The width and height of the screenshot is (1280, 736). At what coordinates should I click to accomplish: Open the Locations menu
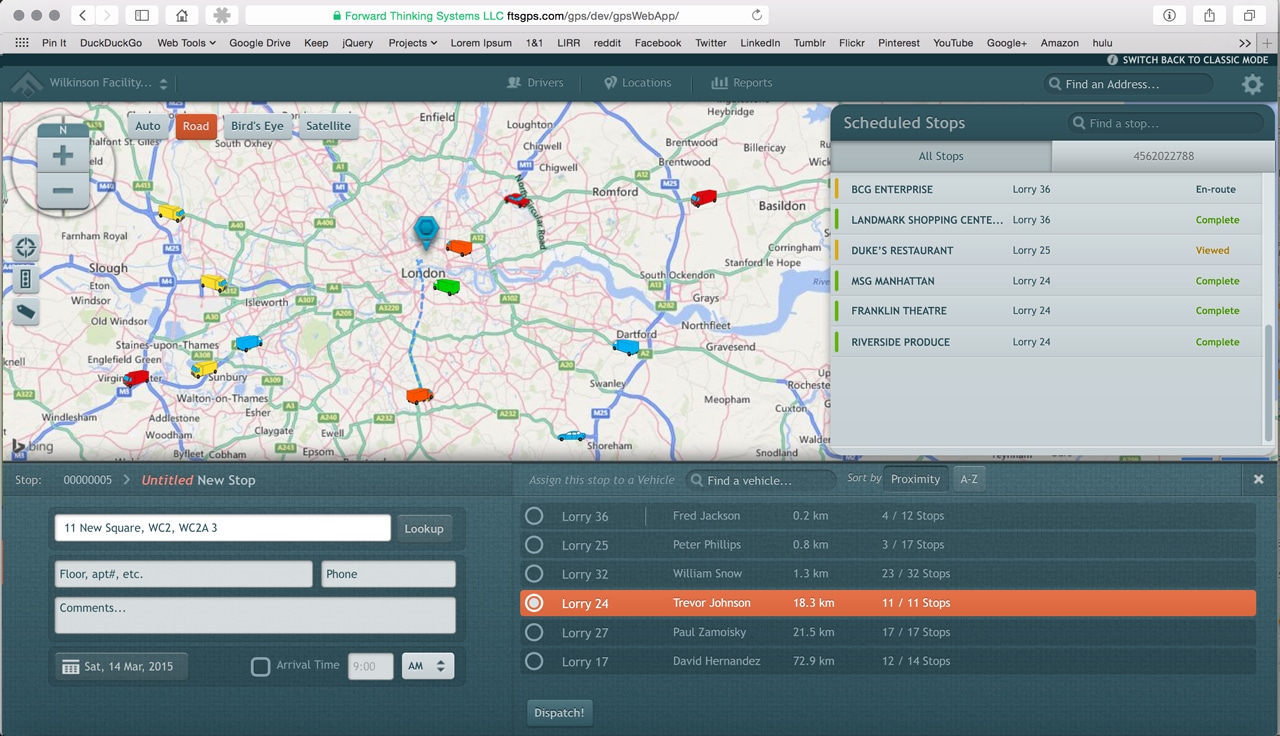pyautogui.click(x=638, y=83)
